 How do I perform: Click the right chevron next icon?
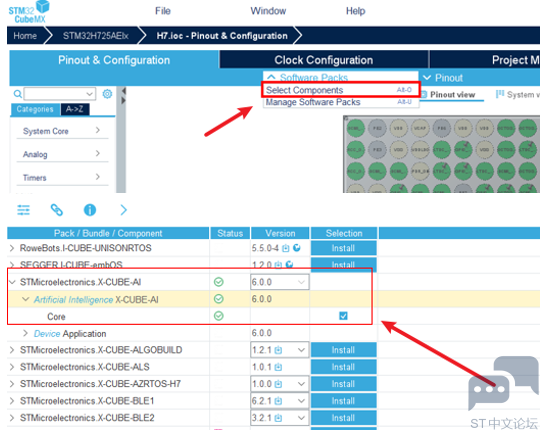click(x=123, y=210)
